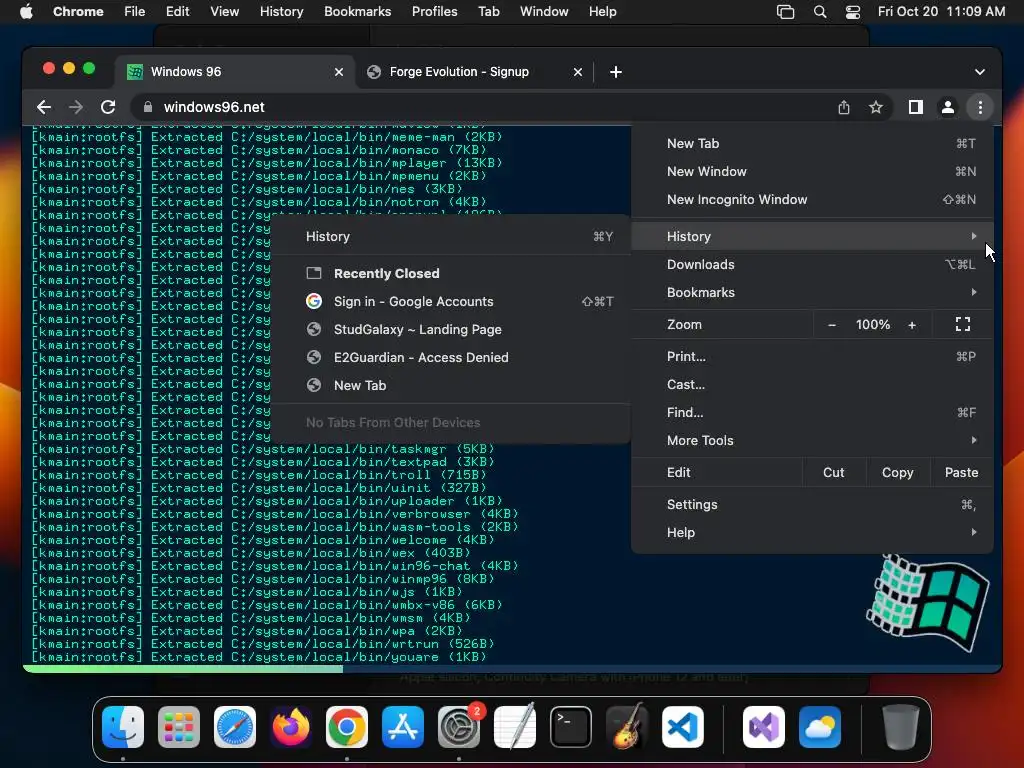
Task: Choose New Tab from the Chrome menu
Action: pyautogui.click(x=812, y=144)
